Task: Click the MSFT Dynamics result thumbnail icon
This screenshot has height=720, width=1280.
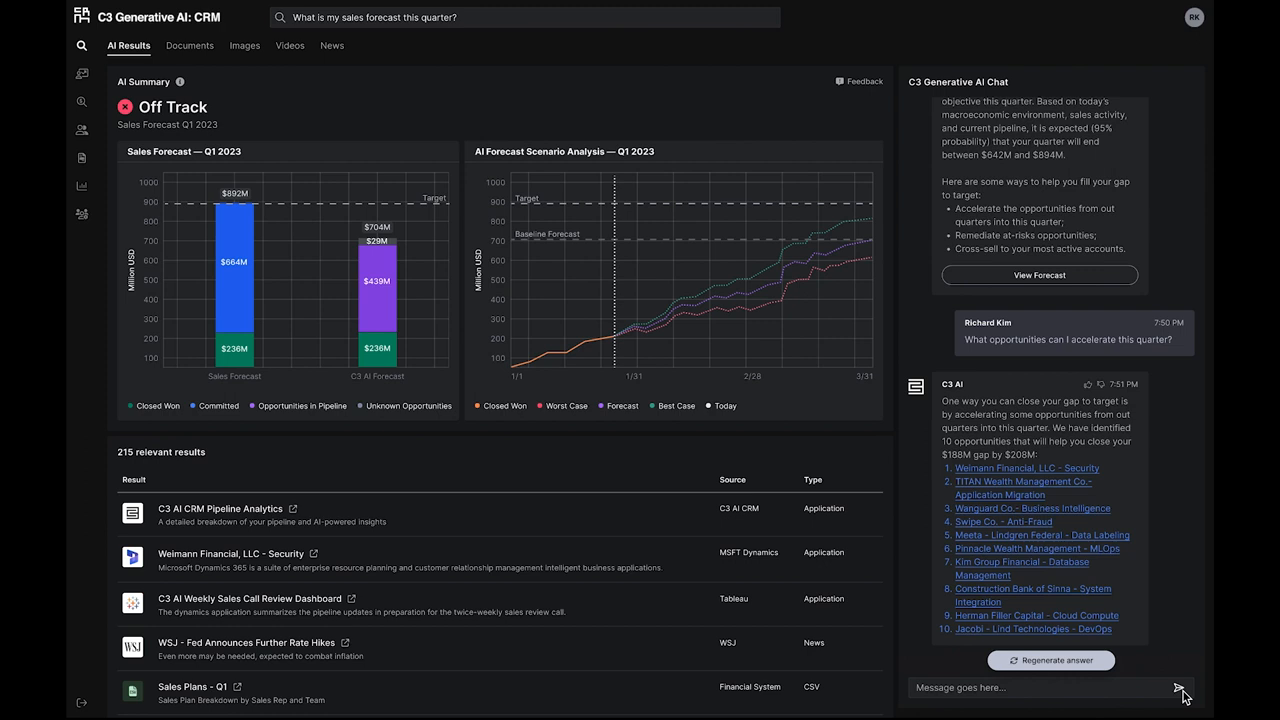Action: coord(132,557)
